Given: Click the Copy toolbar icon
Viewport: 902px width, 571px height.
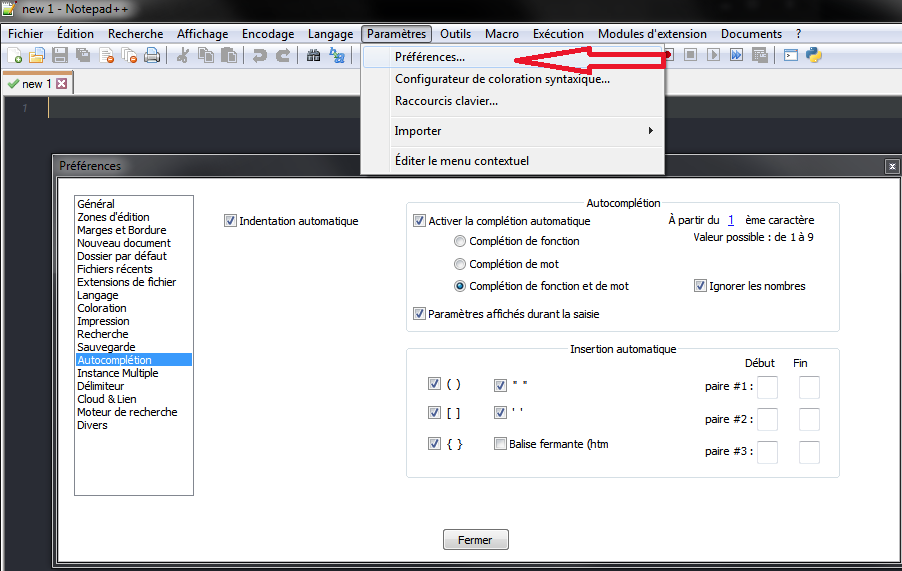Looking at the screenshot, I should [206, 55].
